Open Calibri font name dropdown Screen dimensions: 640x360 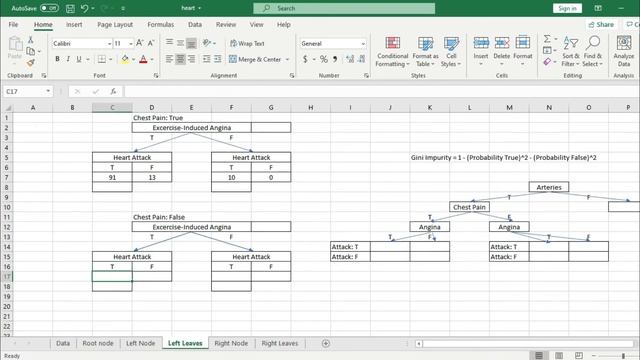click(x=109, y=43)
